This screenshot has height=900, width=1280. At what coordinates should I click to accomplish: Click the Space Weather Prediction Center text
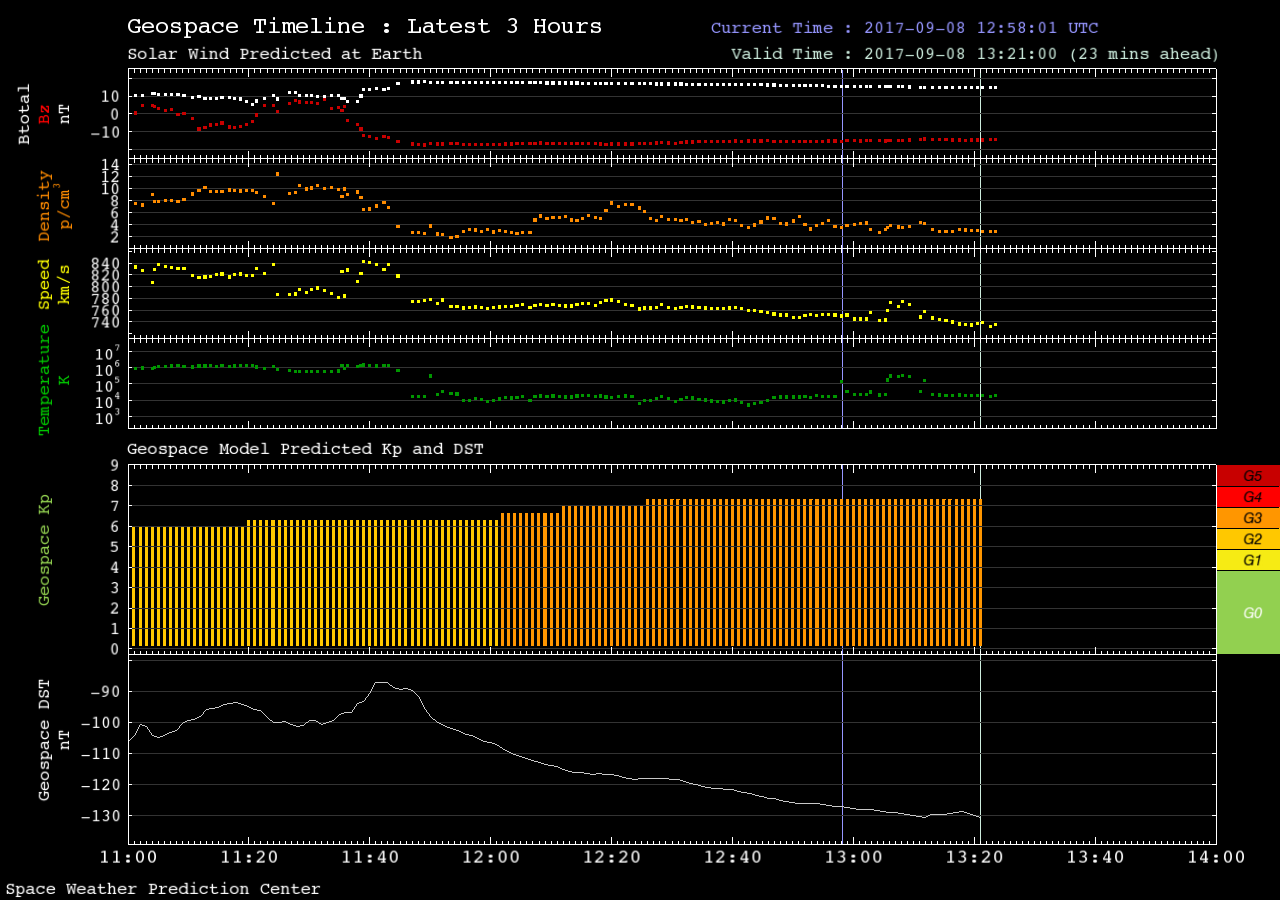[163, 889]
